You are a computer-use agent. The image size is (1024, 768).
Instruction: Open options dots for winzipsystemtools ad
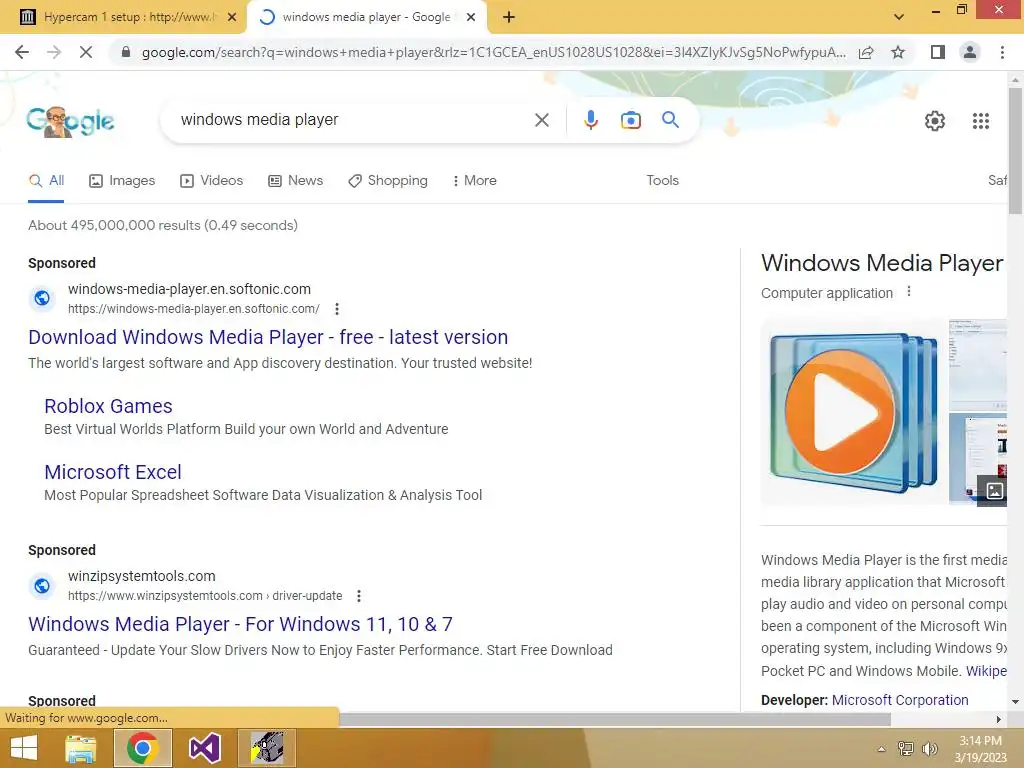point(359,596)
